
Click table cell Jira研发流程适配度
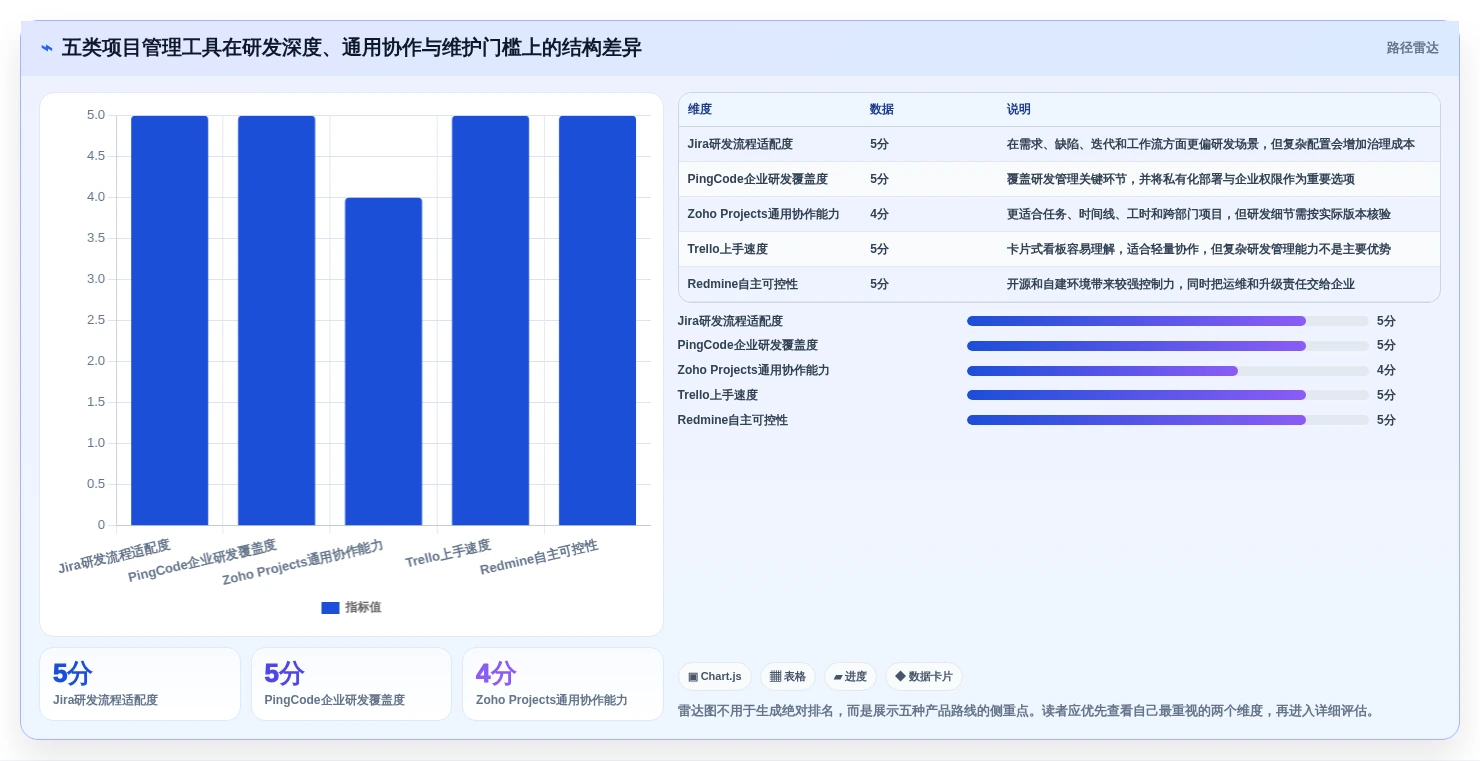[740, 144]
